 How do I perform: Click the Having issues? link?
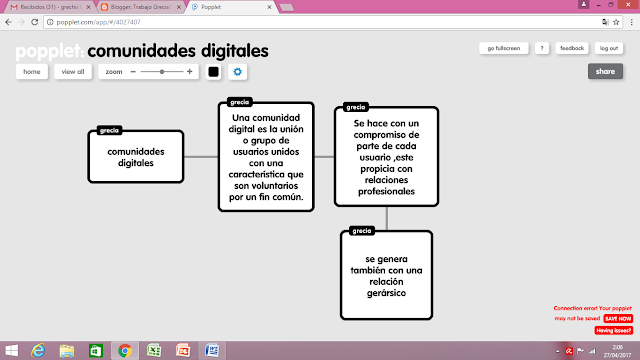[x=613, y=331]
